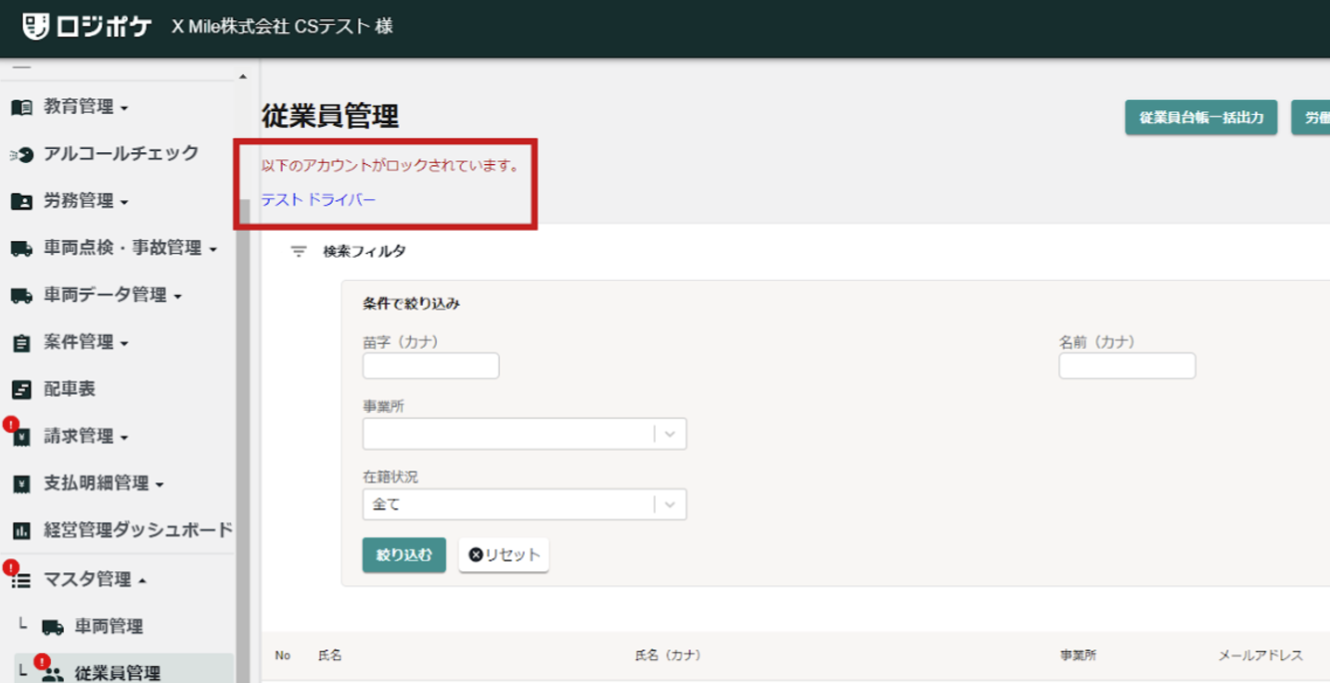Open 経営管理ダッシュボード chart icon
Image resolution: width=1330 pixels, height=683 pixels.
point(19,530)
